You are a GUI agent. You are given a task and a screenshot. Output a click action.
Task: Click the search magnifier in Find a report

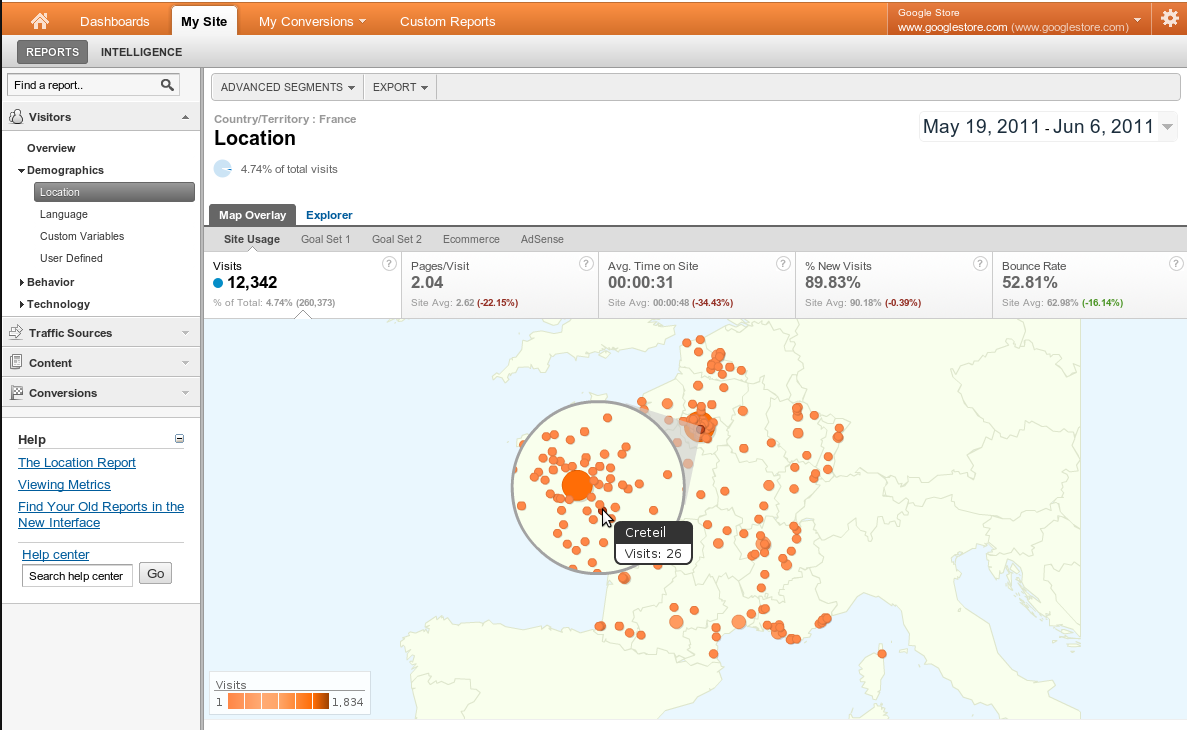click(x=167, y=85)
